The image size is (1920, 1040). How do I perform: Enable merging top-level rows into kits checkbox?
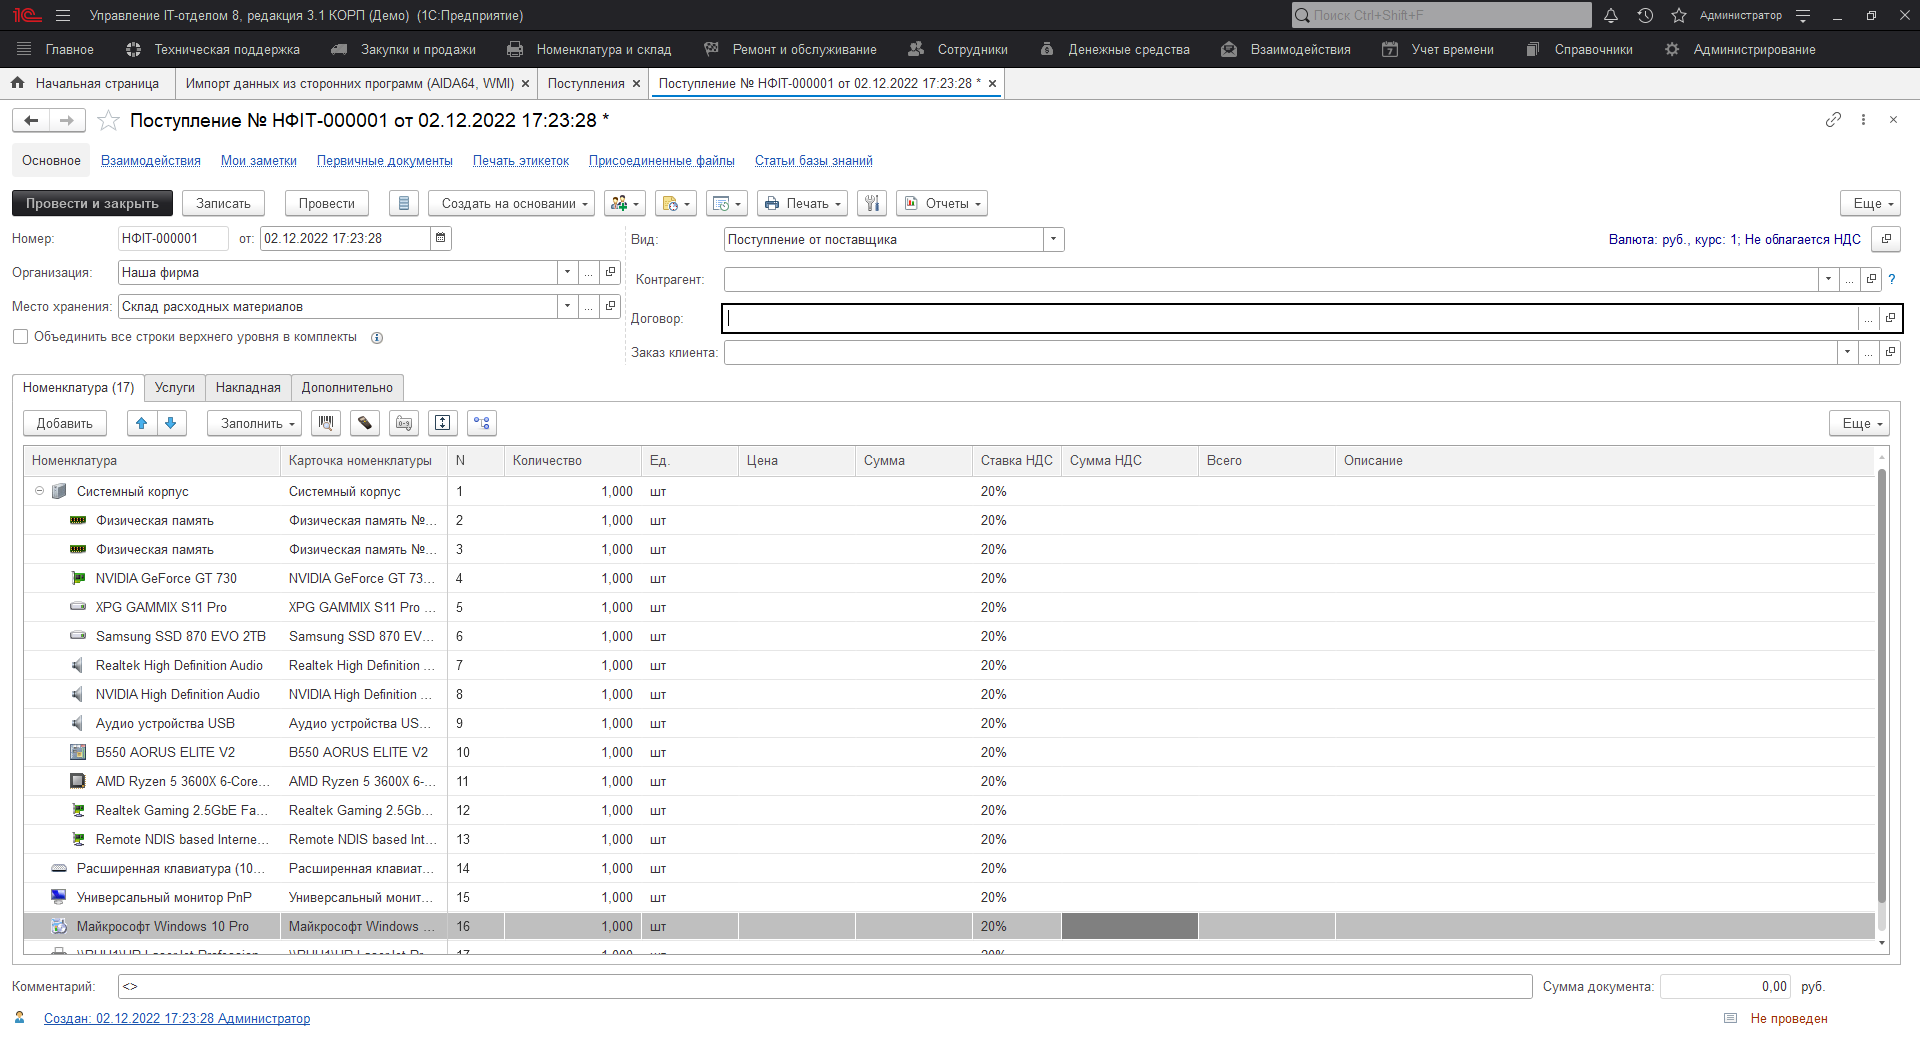pos(20,337)
